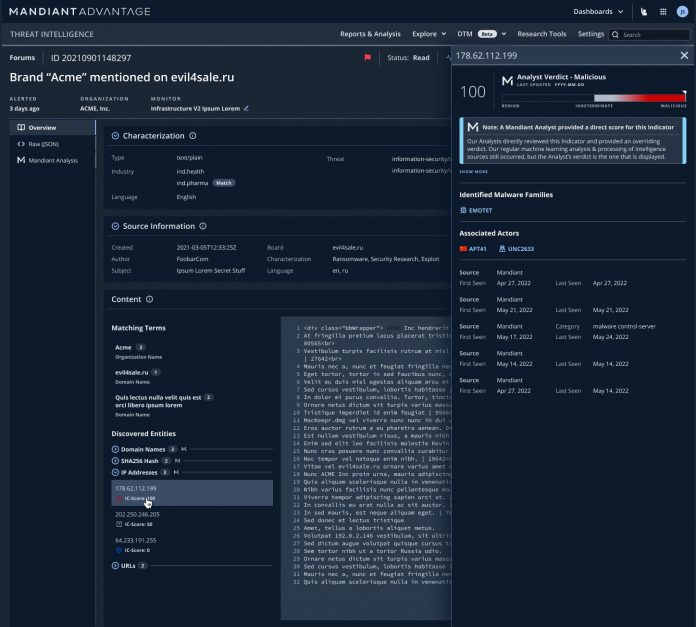The height and width of the screenshot is (627, 696).
Task: Click SHOW MORE under analyst note
Action: (x=473, y=172)
